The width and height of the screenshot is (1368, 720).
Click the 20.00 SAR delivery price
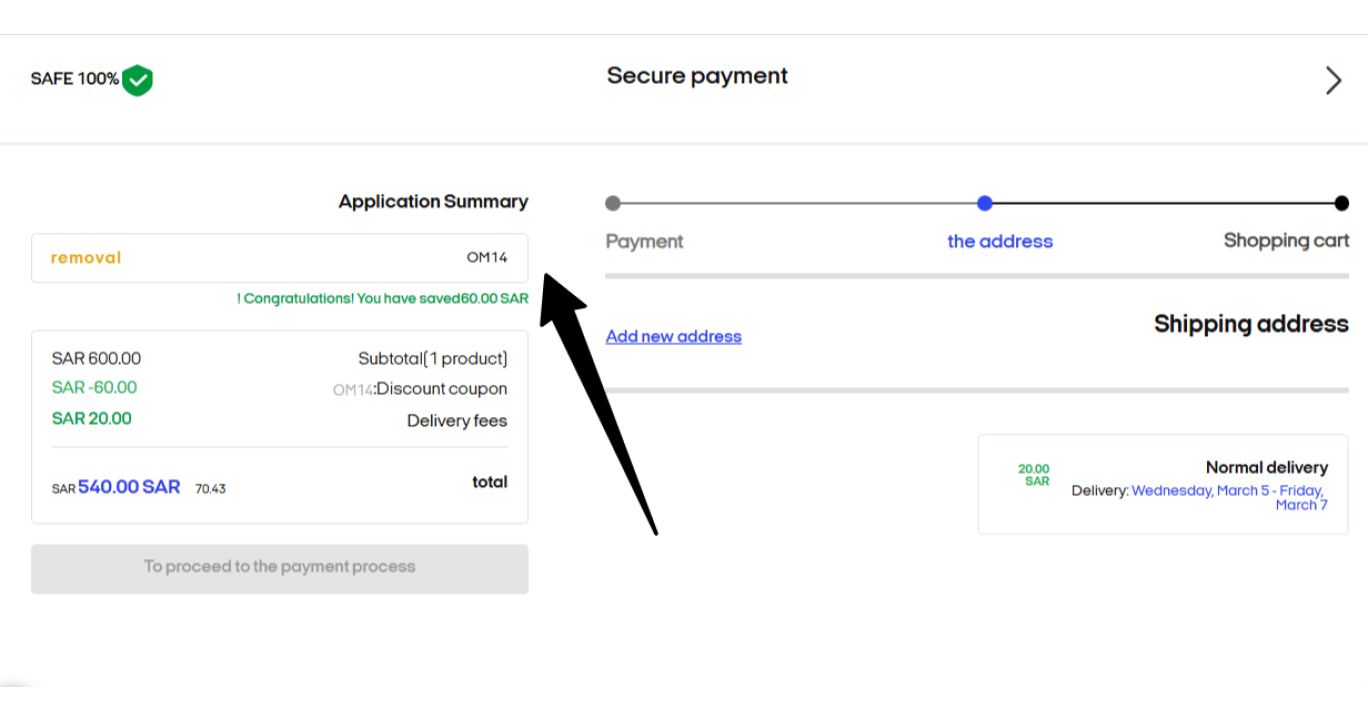tap(1034, 475)
